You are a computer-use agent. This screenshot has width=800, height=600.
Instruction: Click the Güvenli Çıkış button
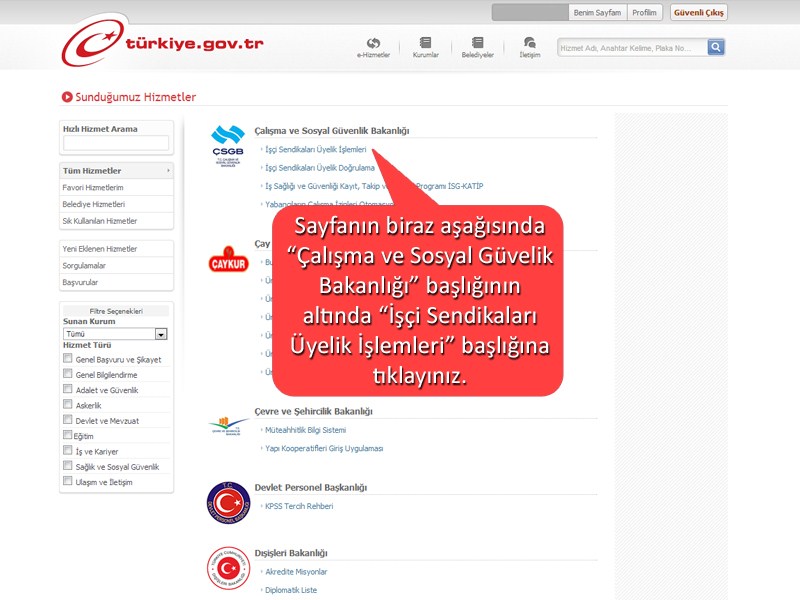pyautogui.click(x=698, y=13)
